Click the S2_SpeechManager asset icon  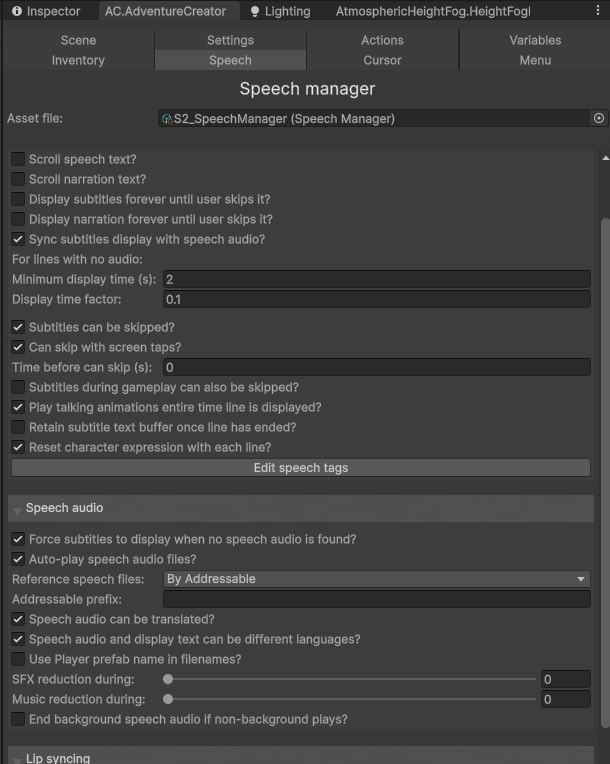pyautogui.click(x=166, y=119)
